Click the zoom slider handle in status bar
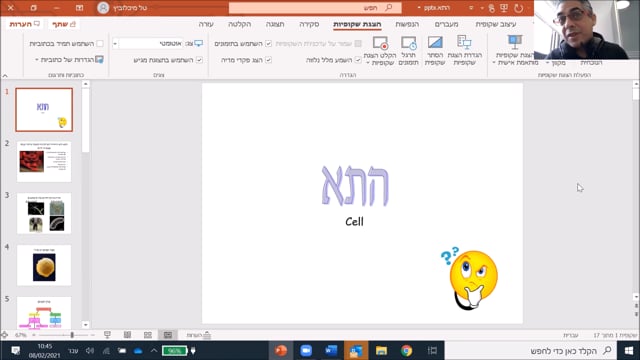This screenshot has height=360, width=640. point(72,335)
